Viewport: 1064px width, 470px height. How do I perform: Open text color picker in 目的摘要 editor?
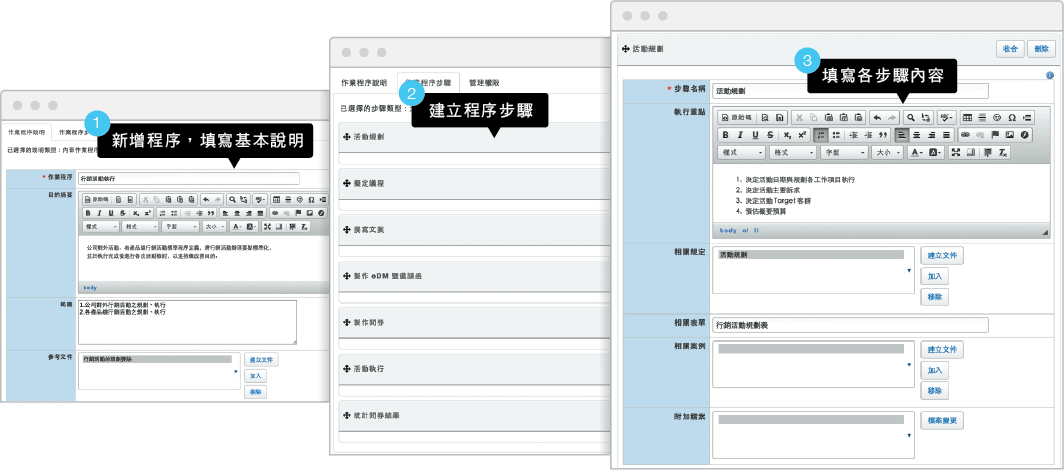click(x=237, y=227)
